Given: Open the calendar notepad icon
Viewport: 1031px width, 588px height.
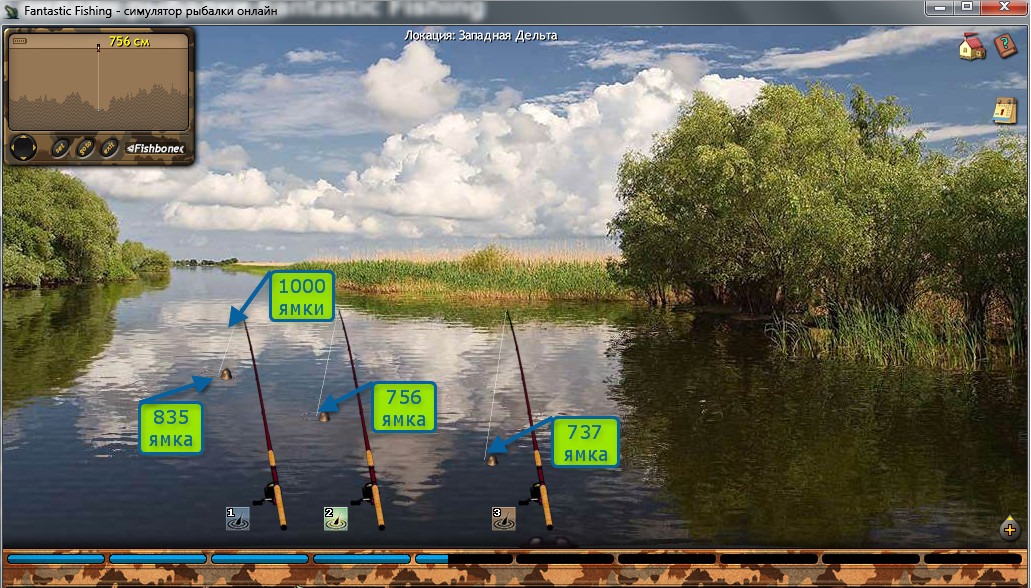Looking at the screenshot, I should click(x=1004, y=110).
